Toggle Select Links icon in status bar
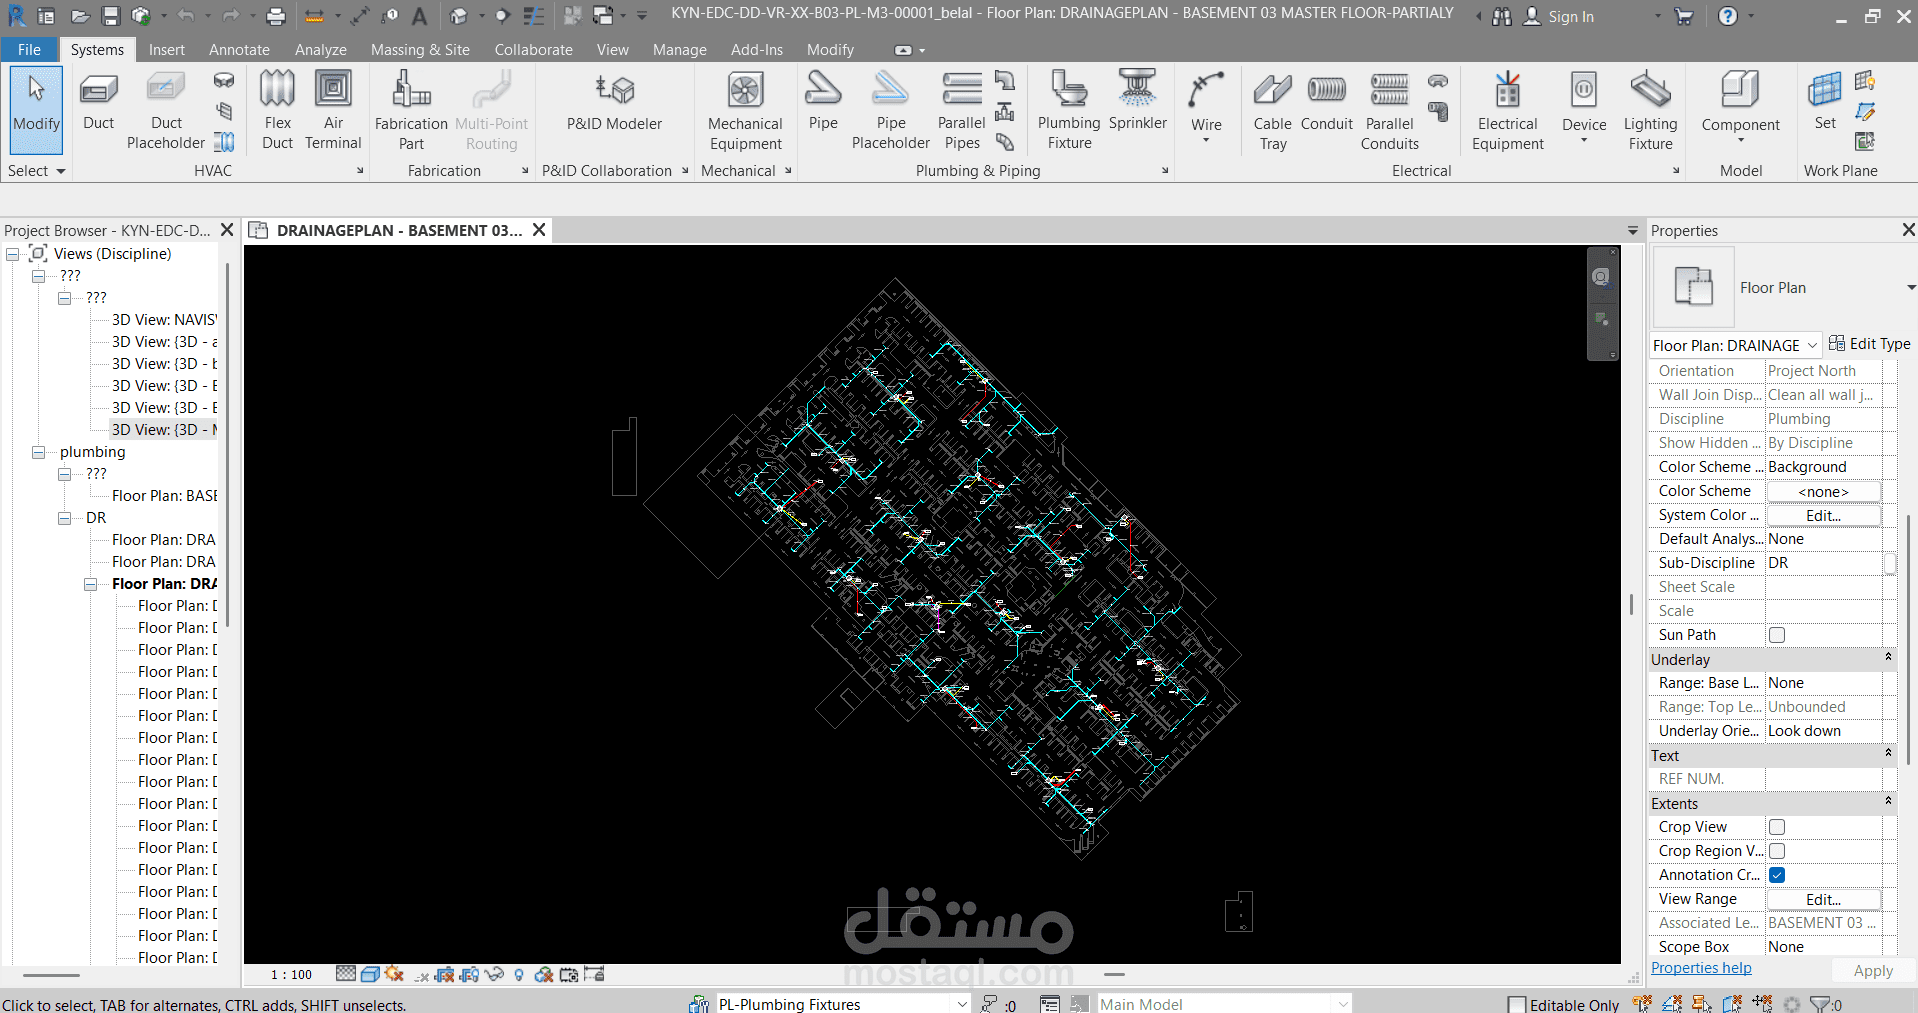 coord(1642,1003)
